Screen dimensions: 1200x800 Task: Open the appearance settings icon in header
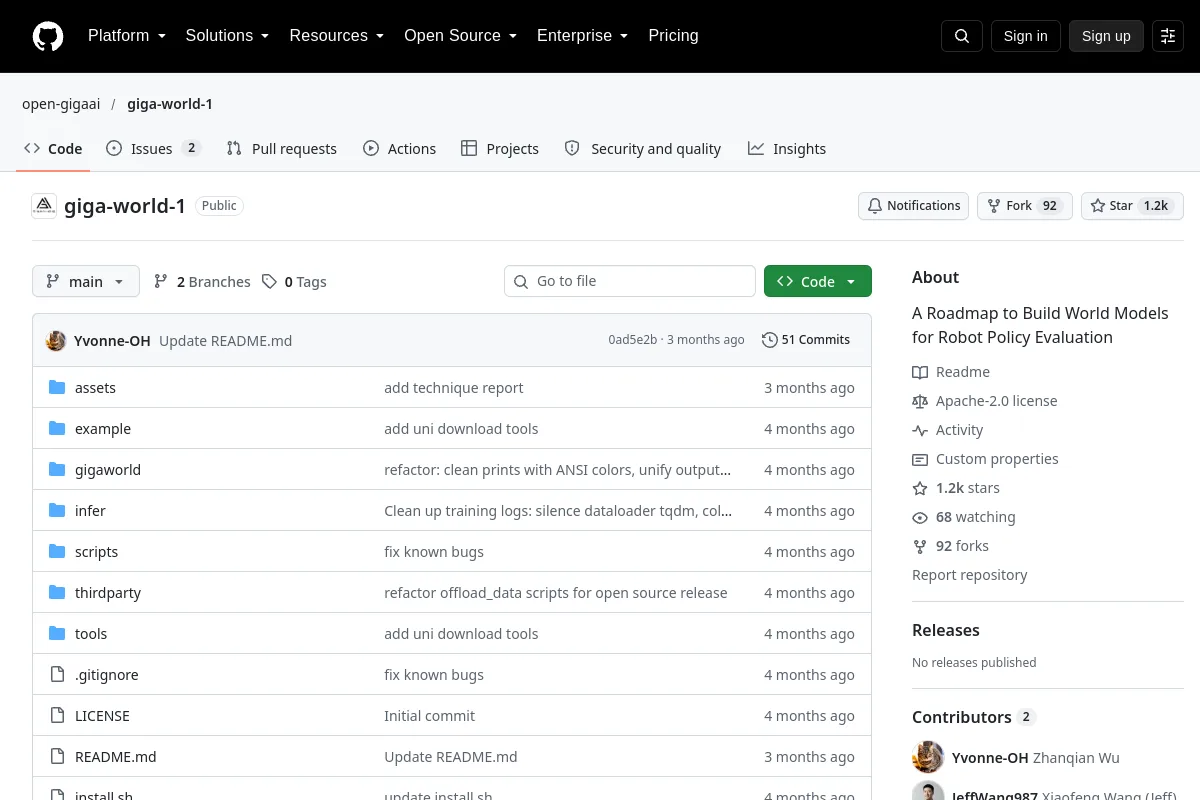[1168, 36]
